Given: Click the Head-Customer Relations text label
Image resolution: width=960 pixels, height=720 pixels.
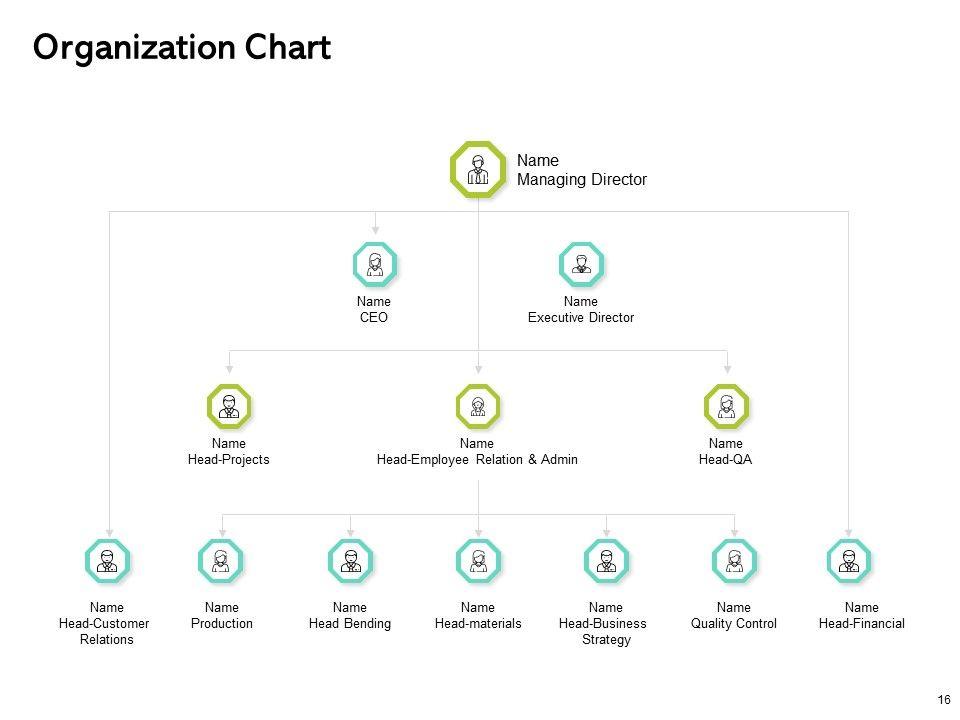Looking at the screenshot, I should 107,631.
